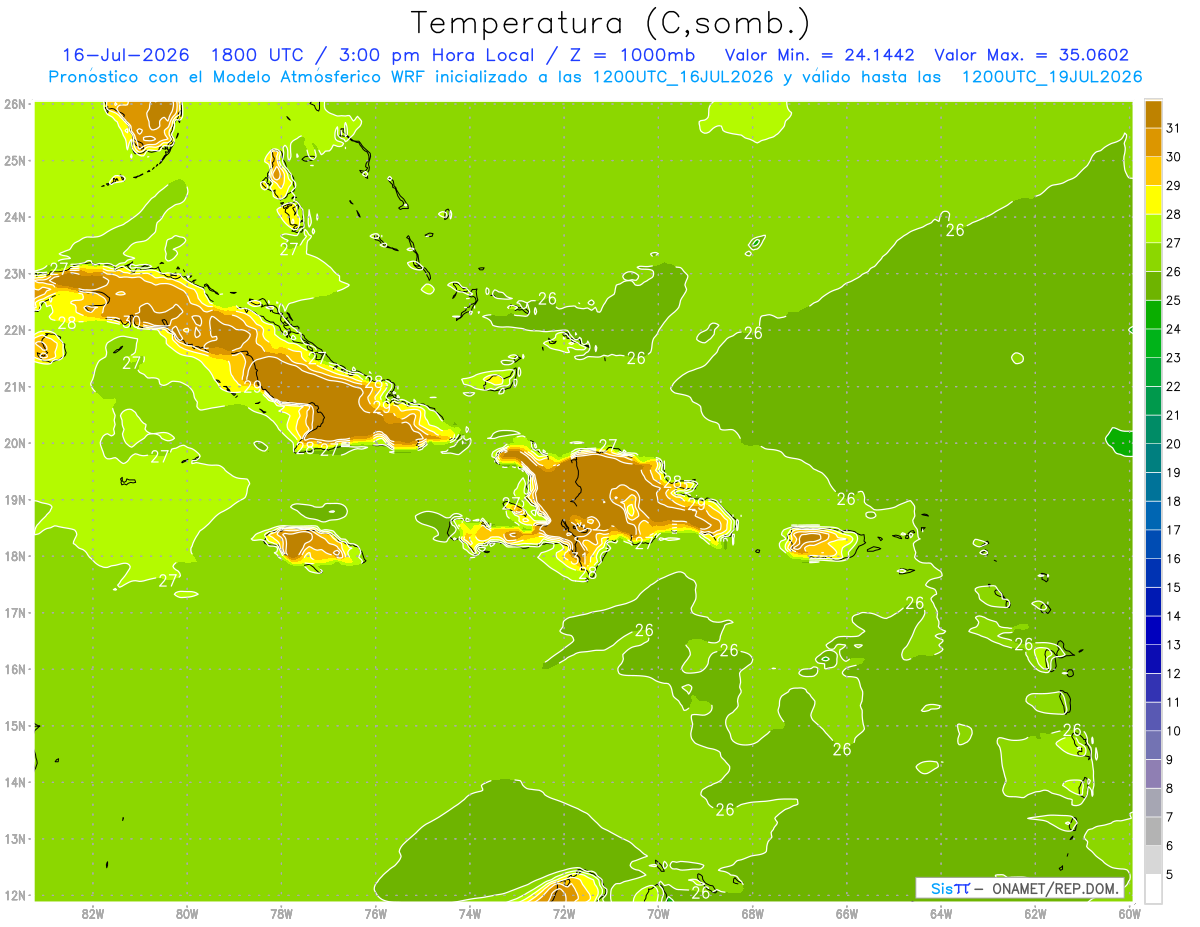Click the '76W' longitude label
This screenshot has width=1200, height=927.
(x=376, y=913)
